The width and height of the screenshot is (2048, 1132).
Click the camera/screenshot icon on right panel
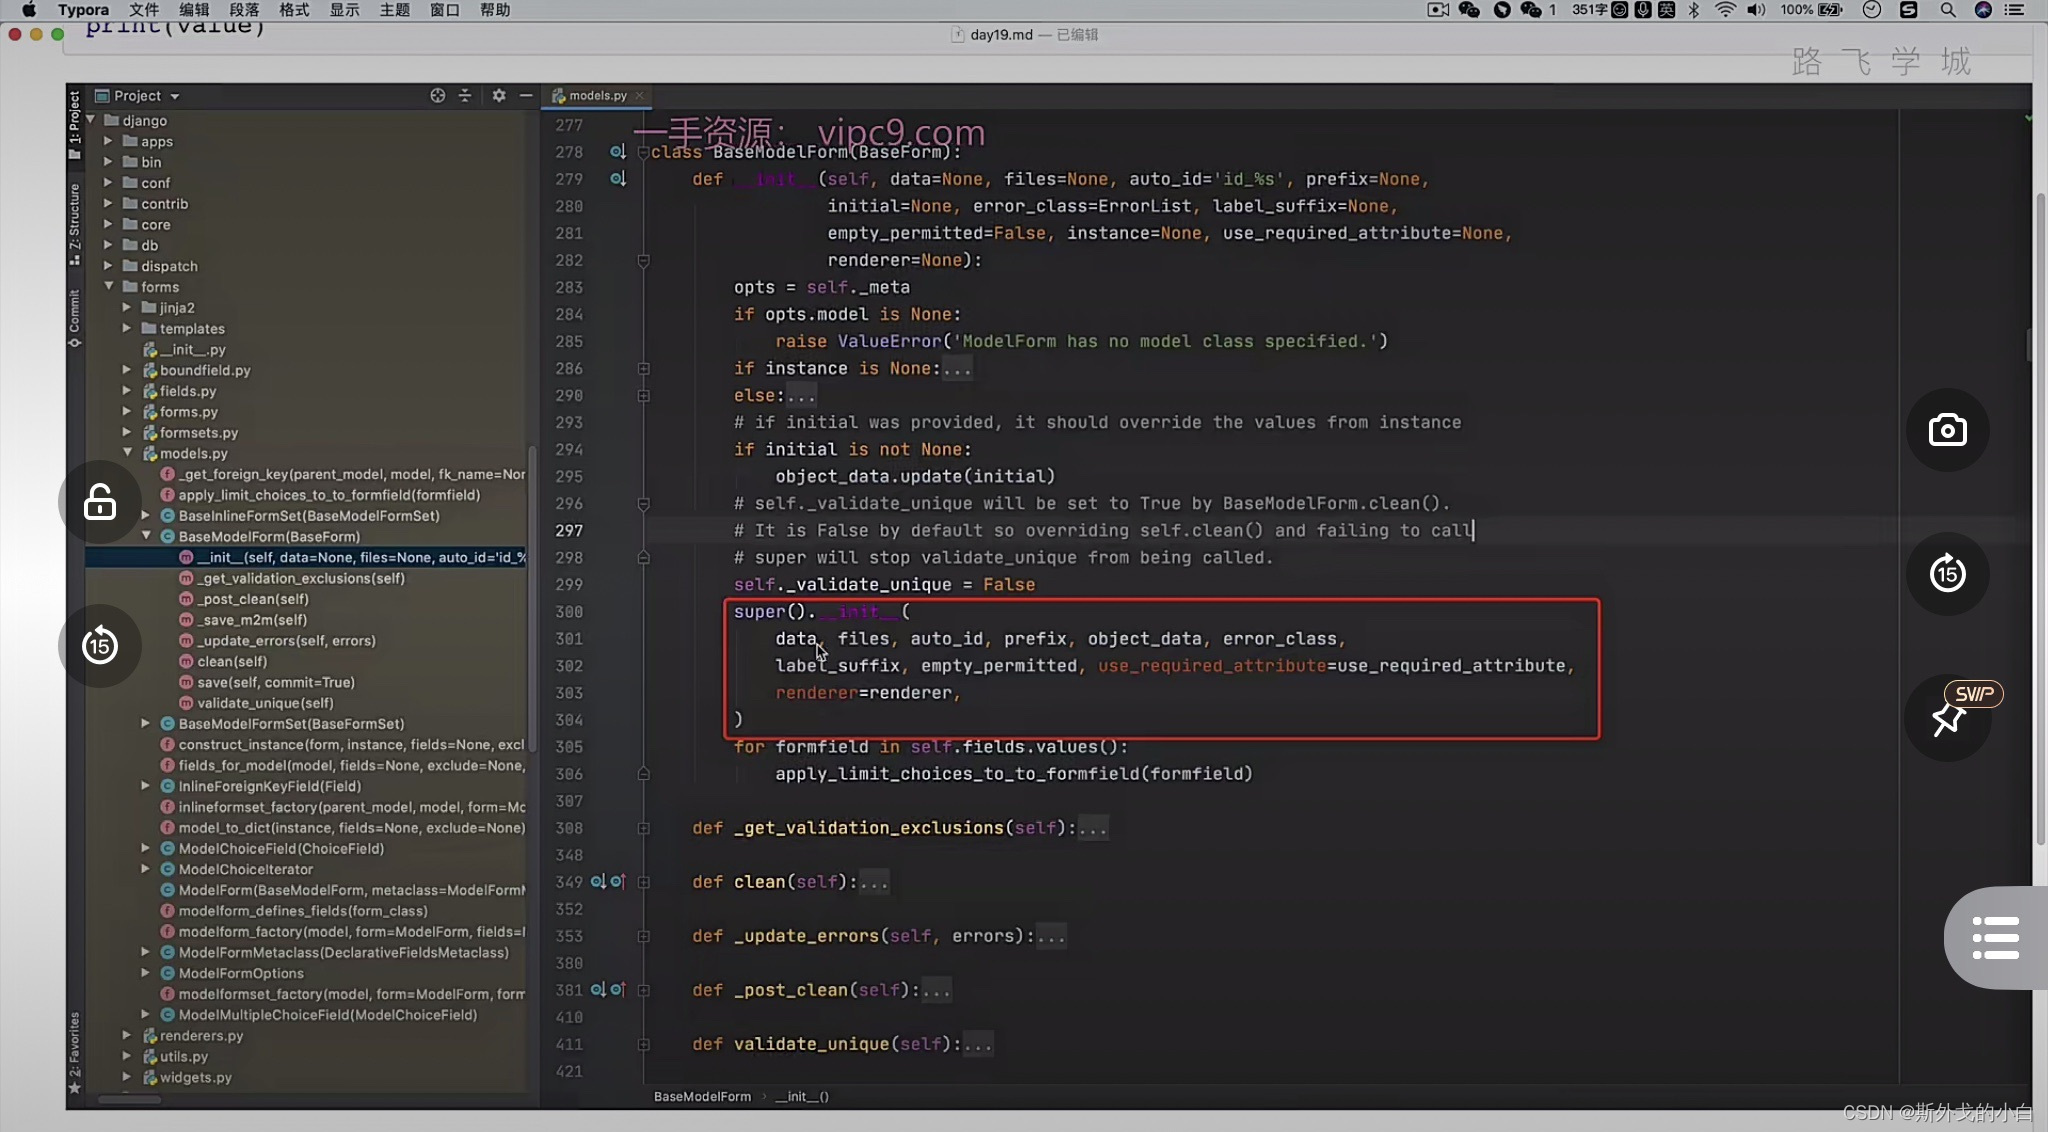click(1949, 429)
